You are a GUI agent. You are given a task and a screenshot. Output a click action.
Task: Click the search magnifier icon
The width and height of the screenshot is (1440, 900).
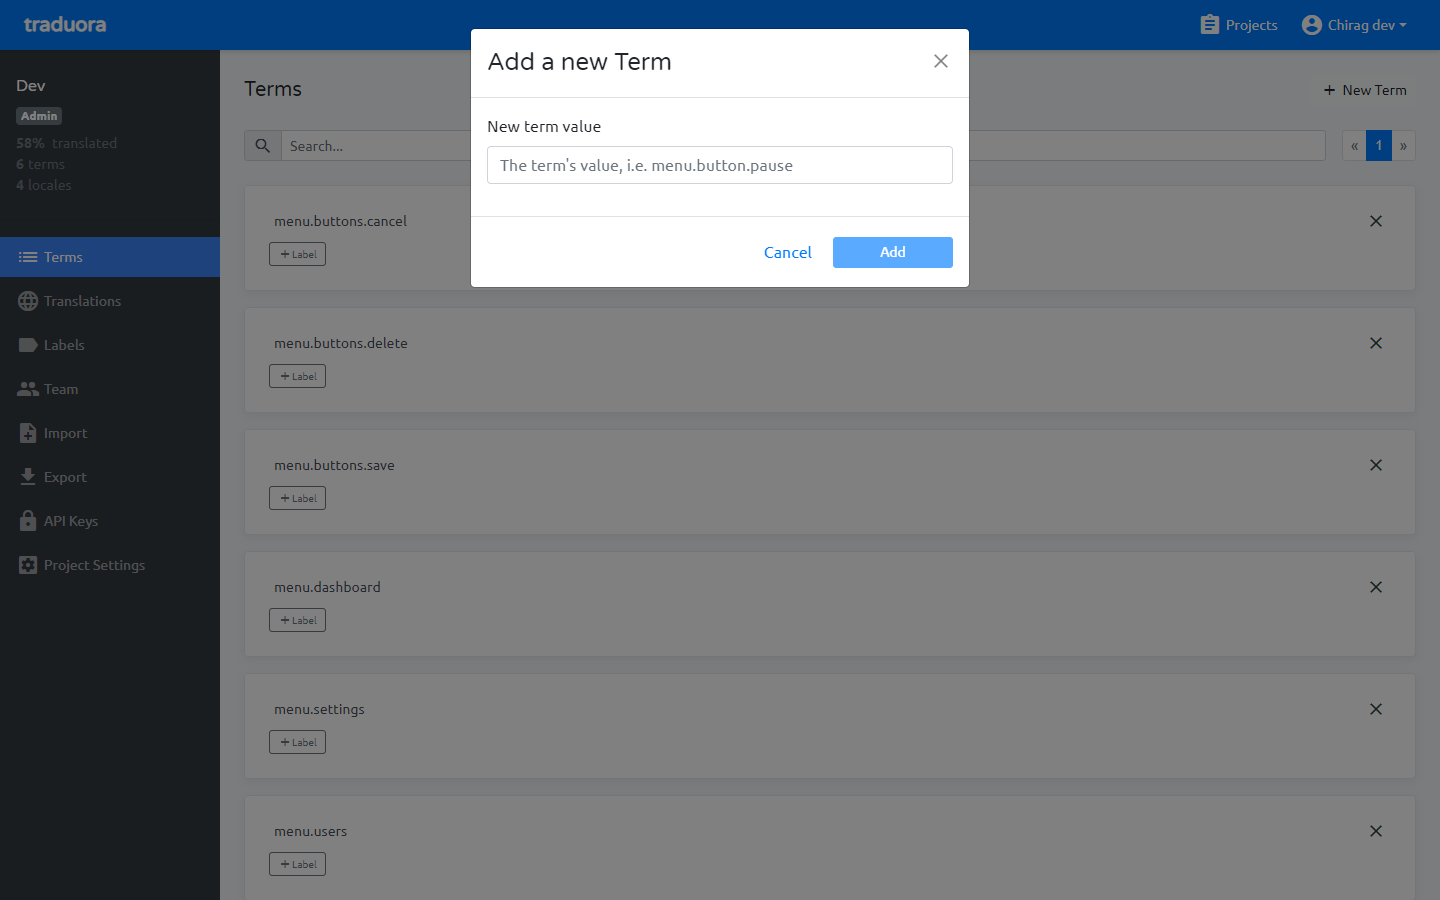pos(262,145)
